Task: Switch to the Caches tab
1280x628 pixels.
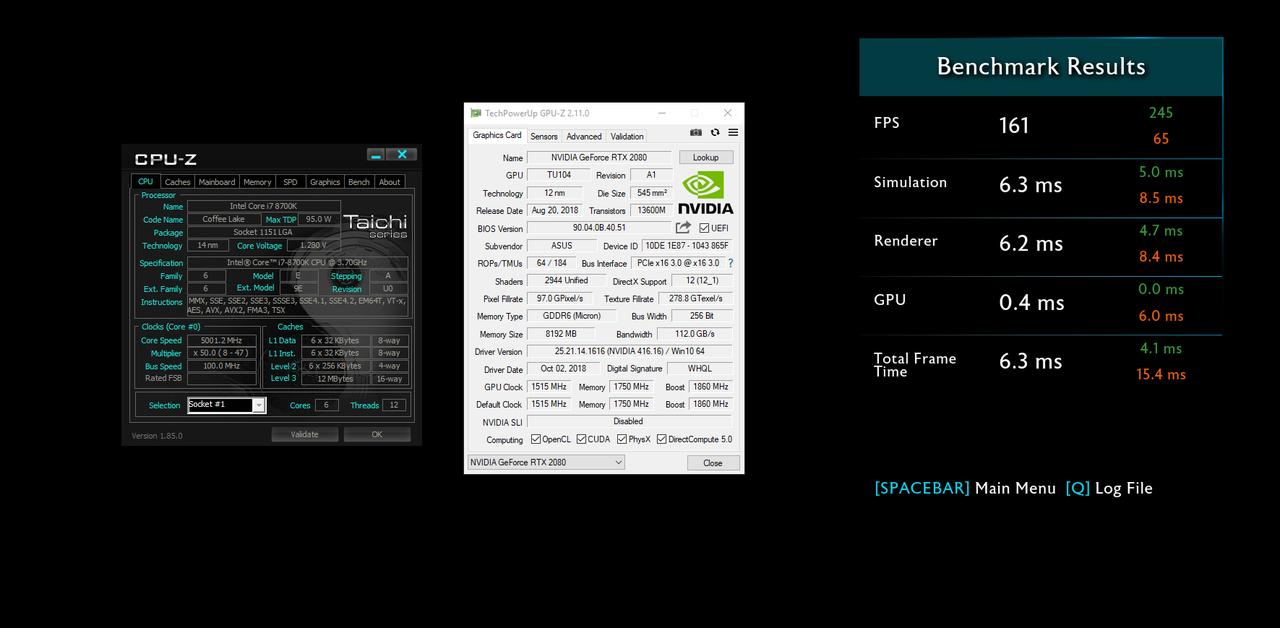Action: 177,182
